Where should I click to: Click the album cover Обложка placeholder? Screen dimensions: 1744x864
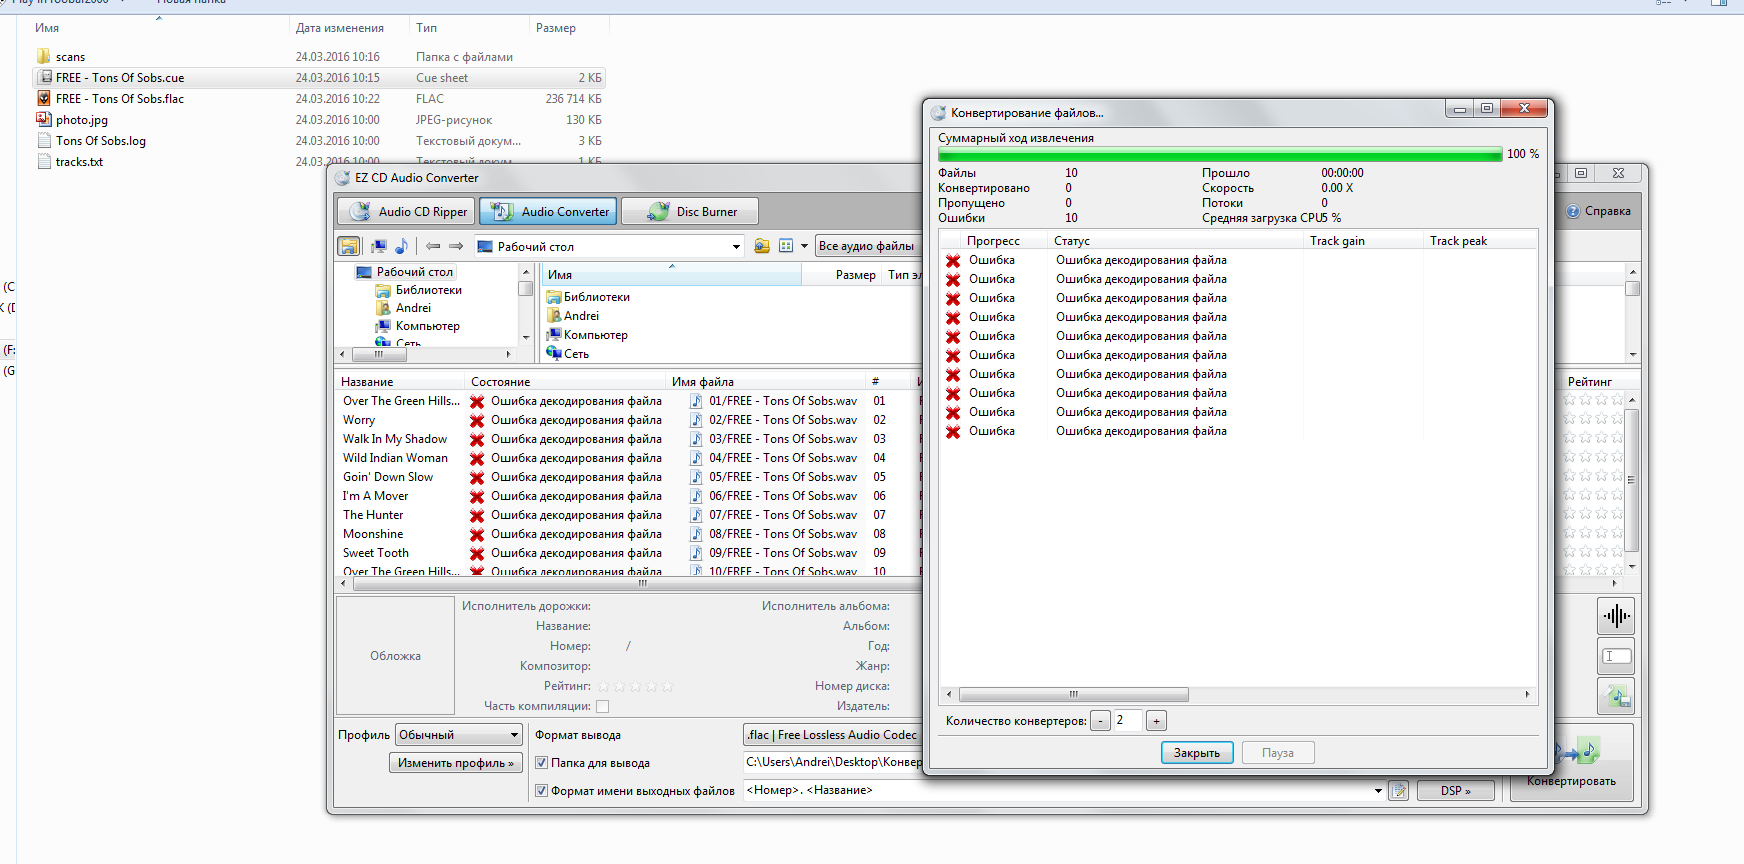point(395,656)
